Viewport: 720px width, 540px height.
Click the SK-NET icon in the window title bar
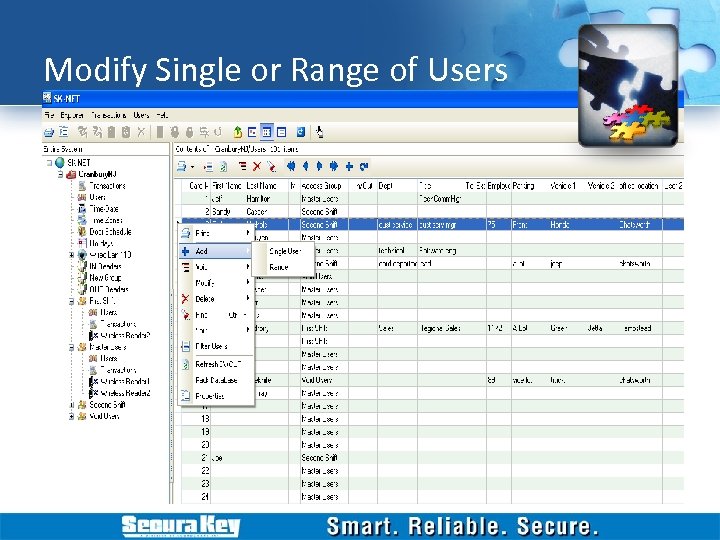click(47, 98)
